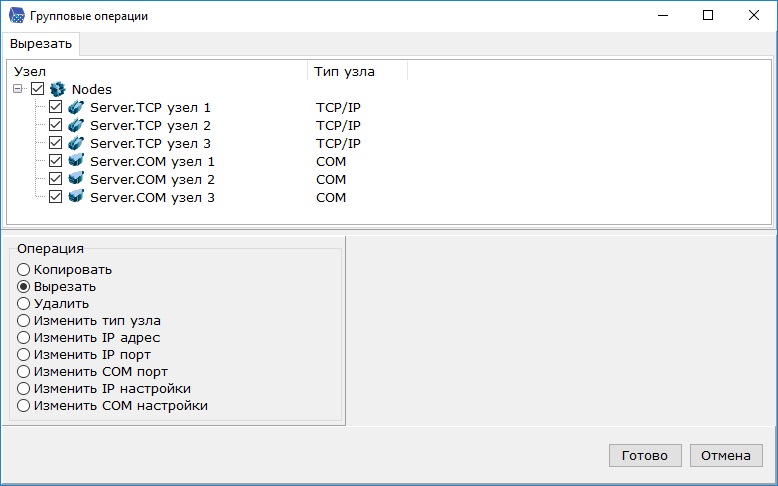Choose the Удалить operation option
This screenshot has width=778, height=486.
pos(24,304)
